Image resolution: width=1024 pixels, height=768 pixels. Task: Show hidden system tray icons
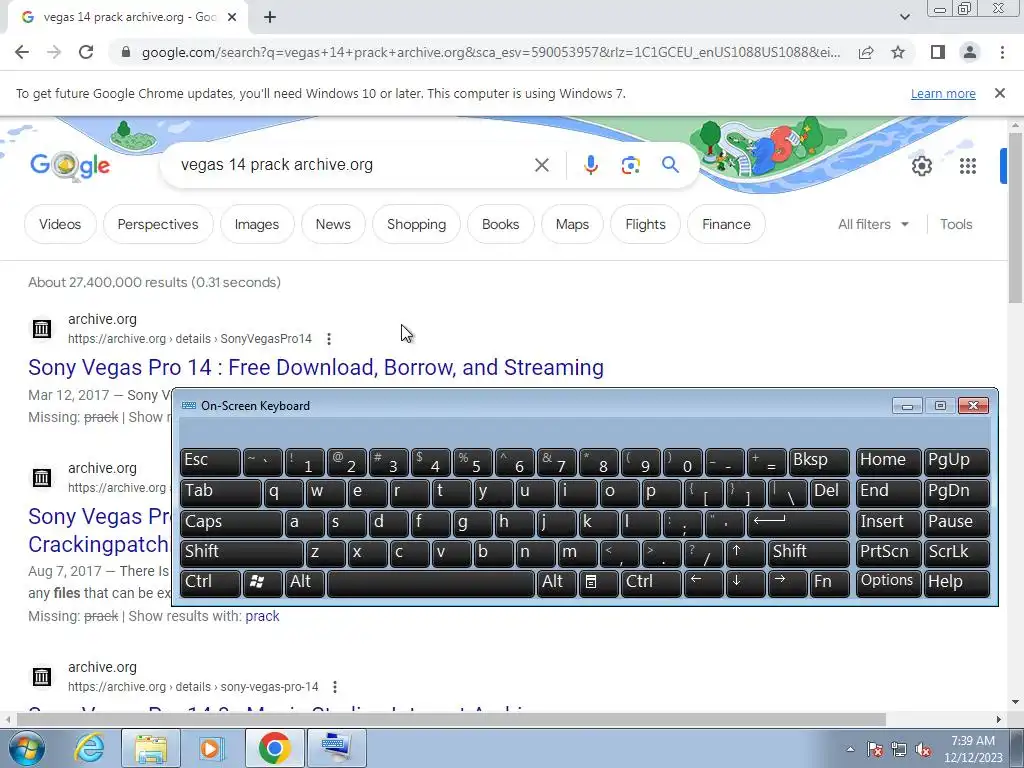click(x=850, y=749)
